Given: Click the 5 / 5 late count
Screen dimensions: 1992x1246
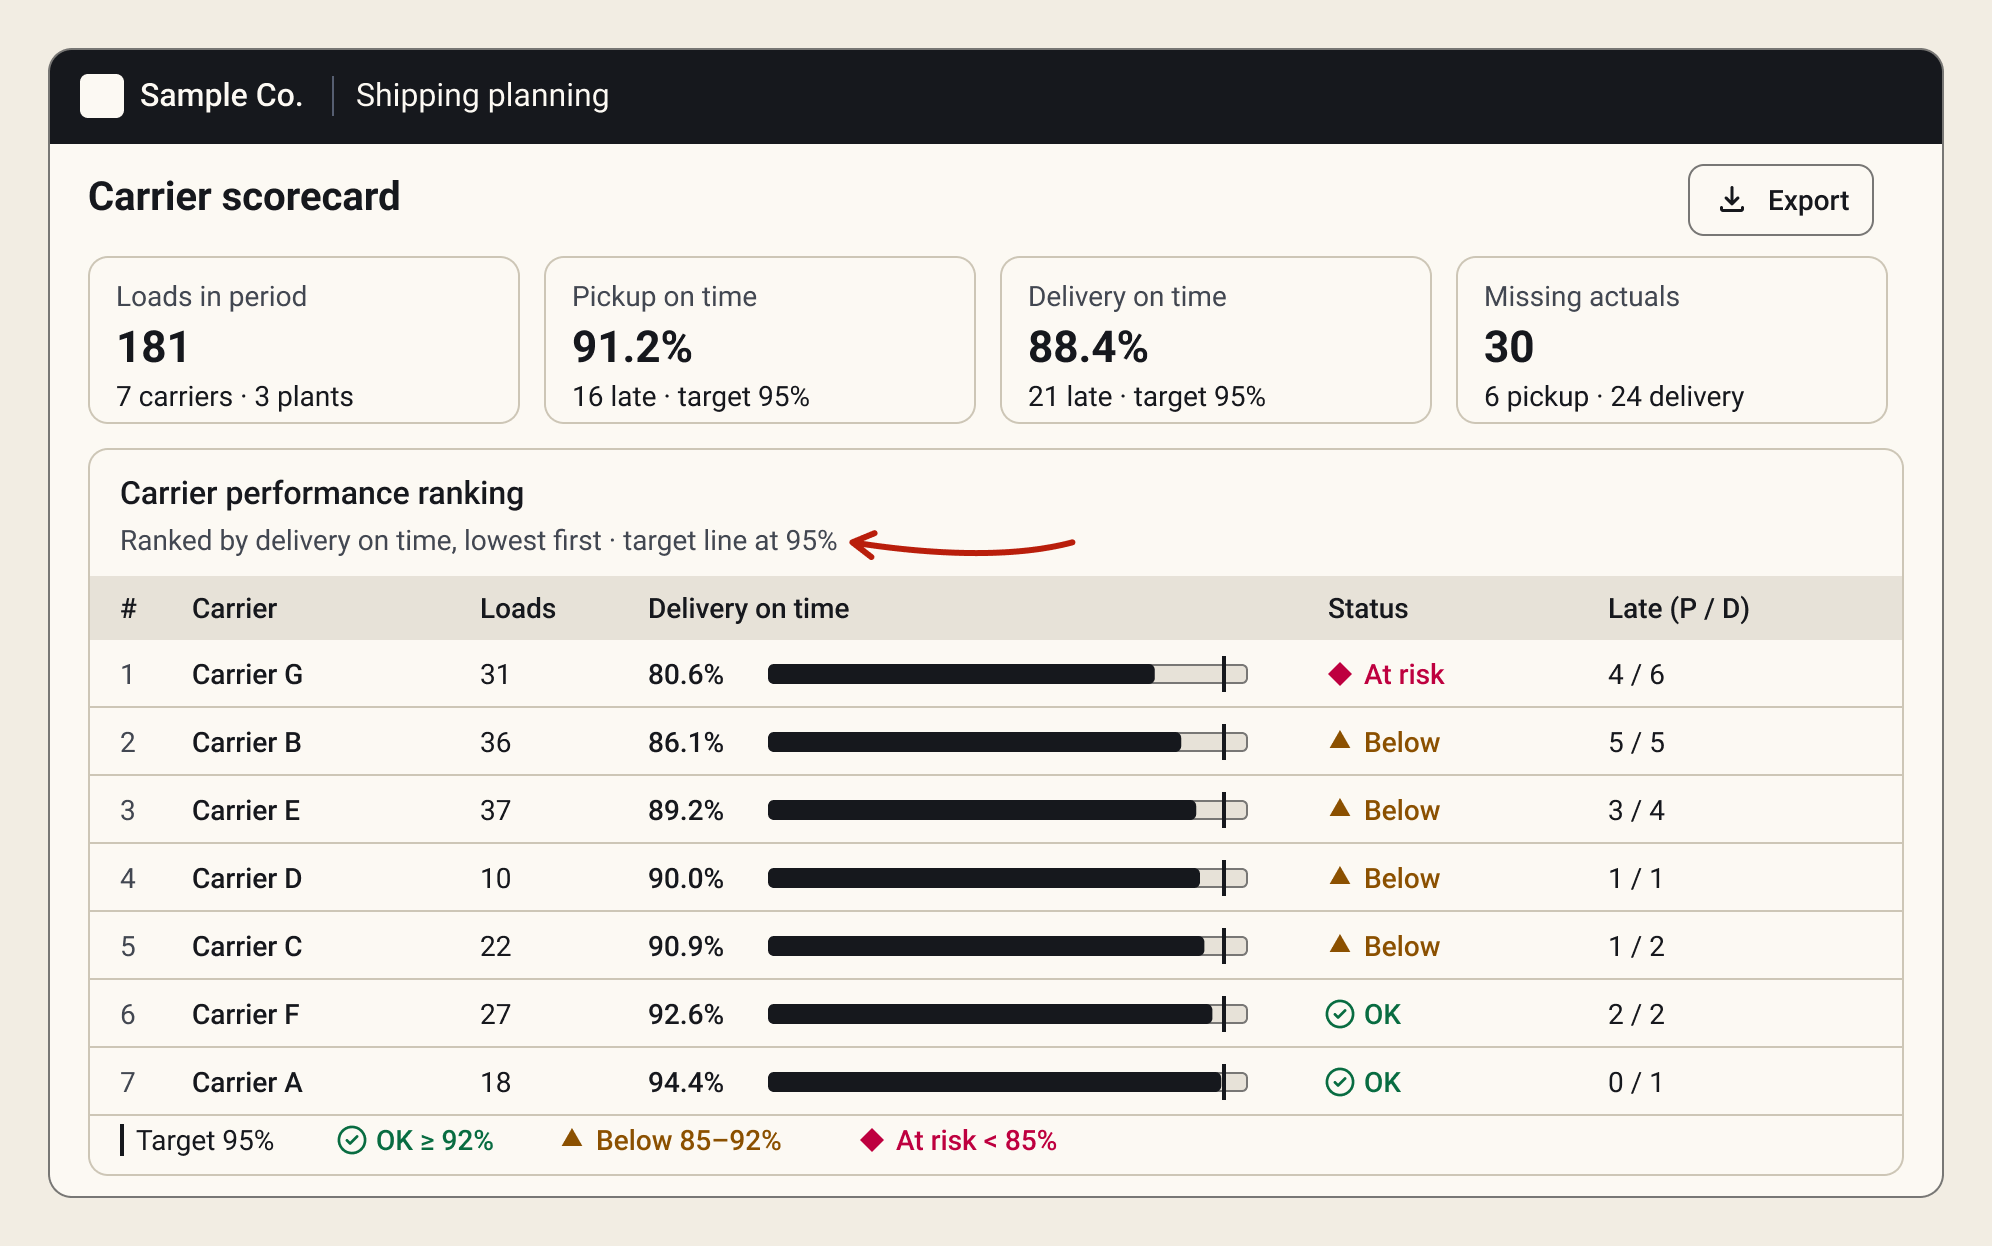Looking at the screenshot, I should pyautogui.click(x=1636, y=742).
